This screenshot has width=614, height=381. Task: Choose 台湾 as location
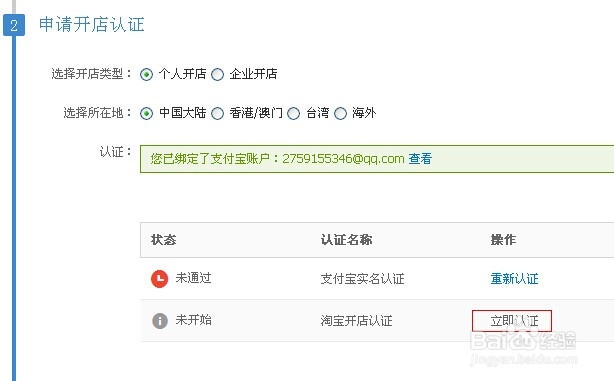[x=293, y=114]
